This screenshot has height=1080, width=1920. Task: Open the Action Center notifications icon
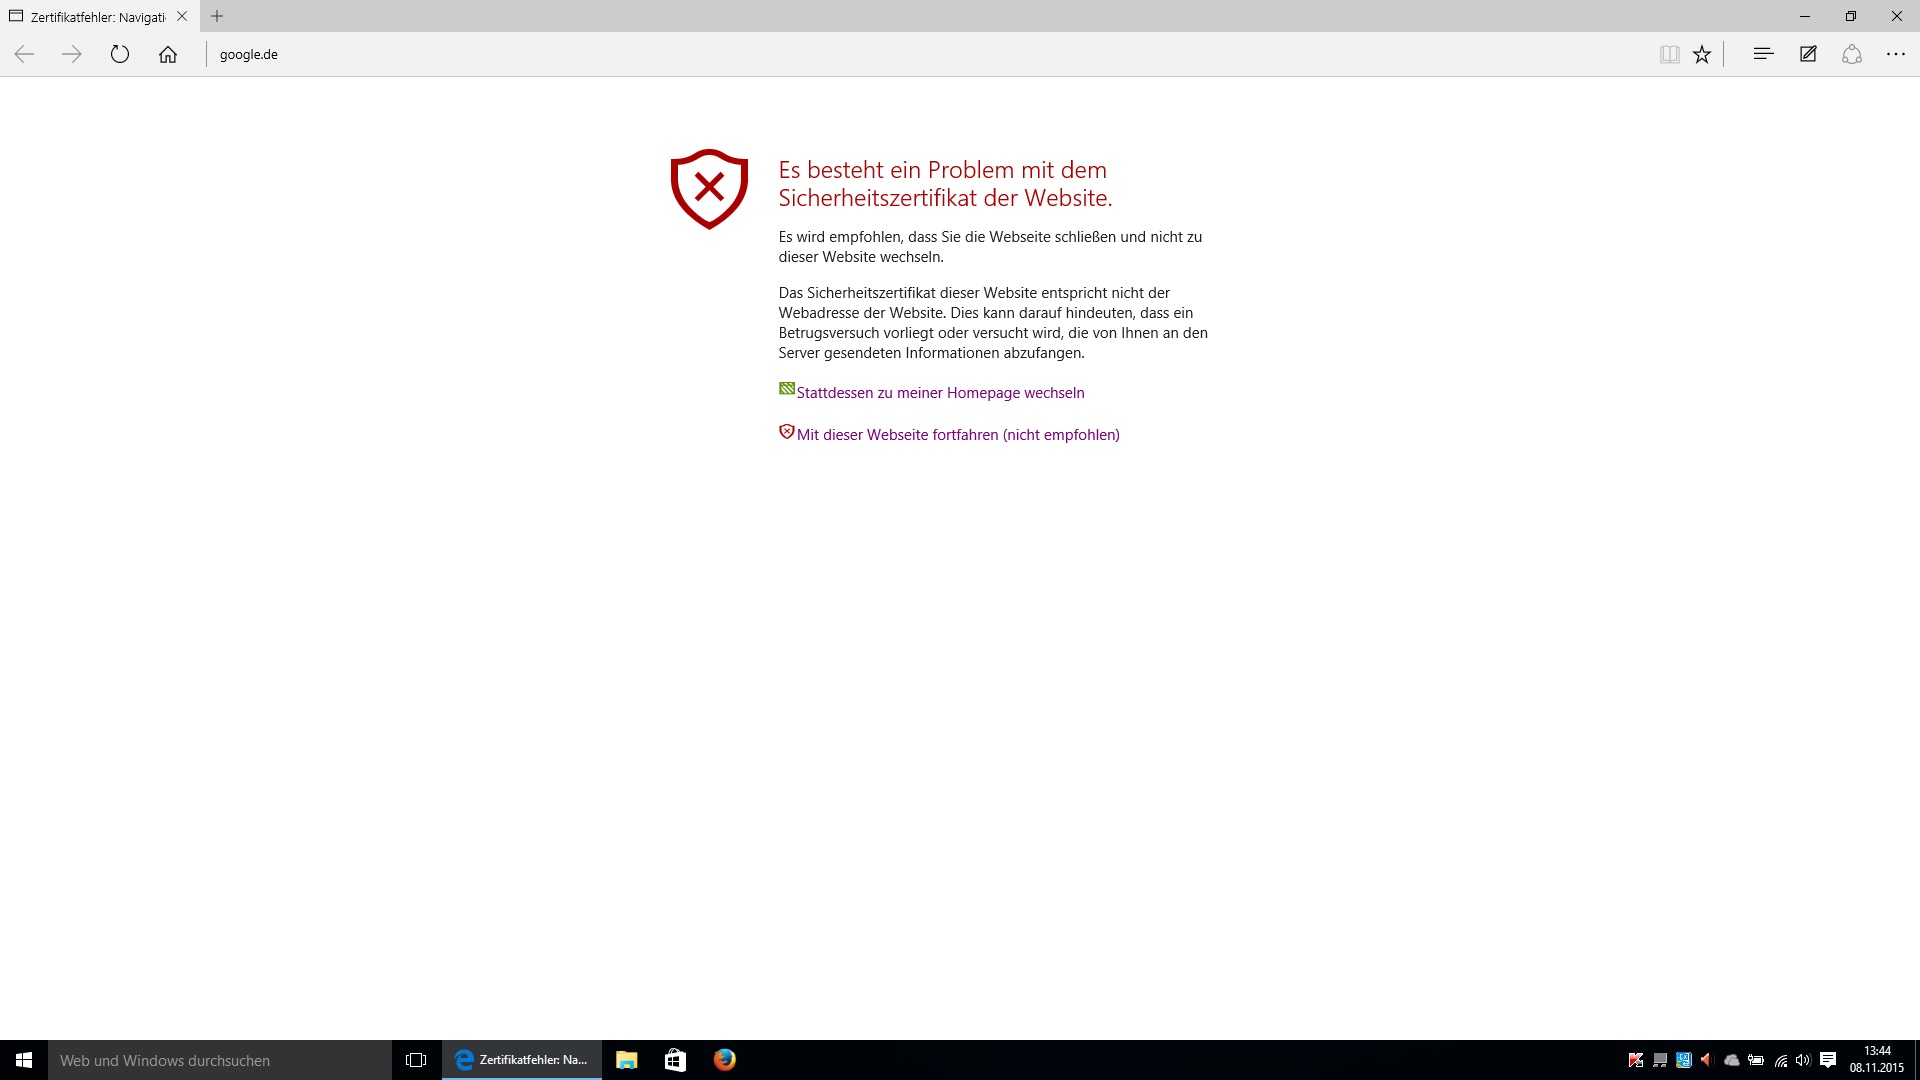(x=1828, y=1060)
